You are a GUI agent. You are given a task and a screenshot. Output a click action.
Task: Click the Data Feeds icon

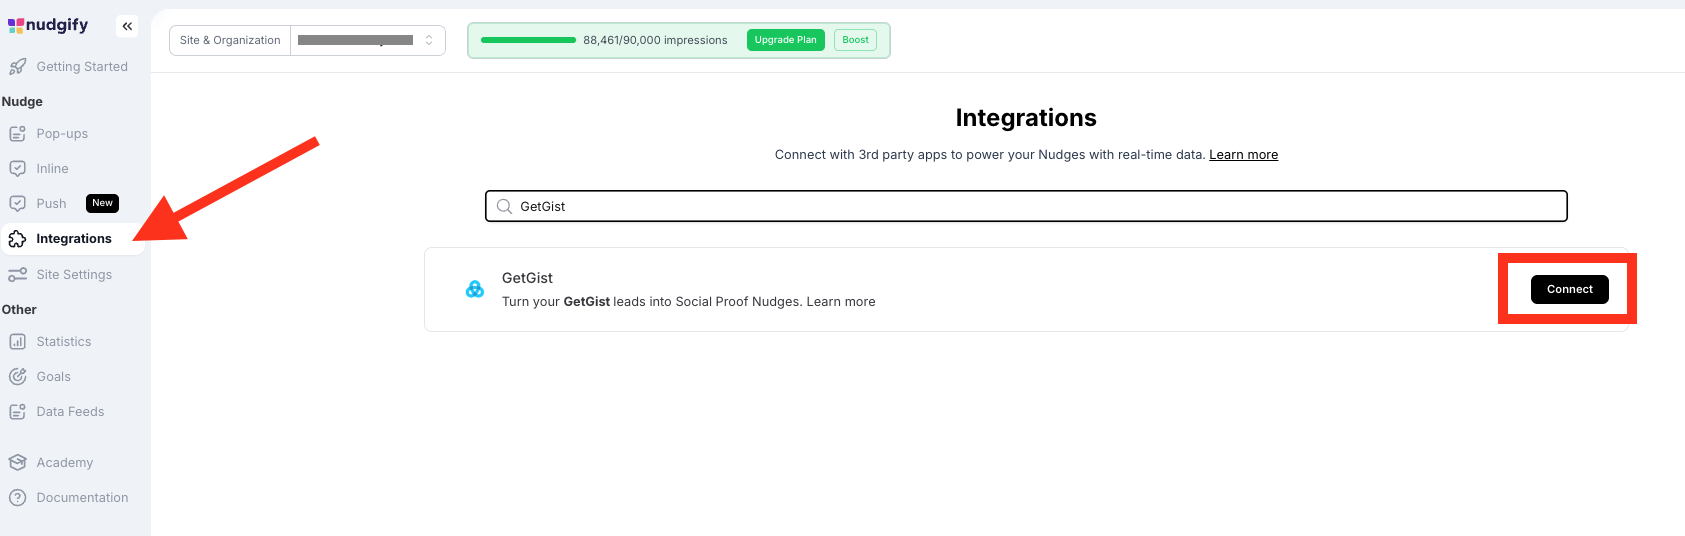pos(17,412)
